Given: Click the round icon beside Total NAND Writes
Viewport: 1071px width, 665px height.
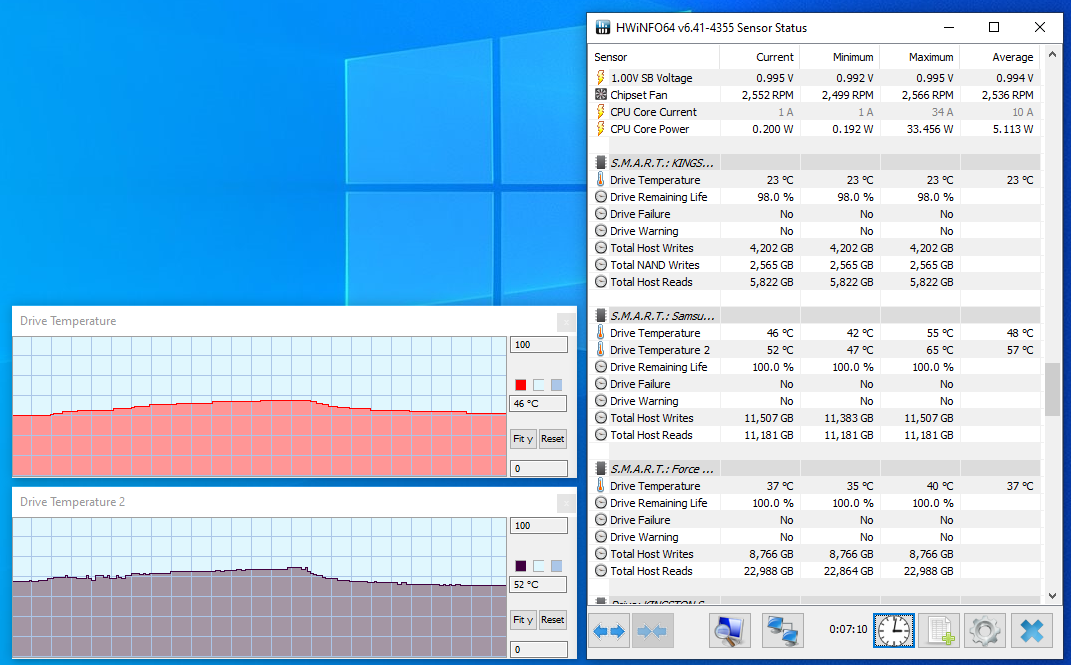Looking at the screenshot, I should click(x=600, y=264).
